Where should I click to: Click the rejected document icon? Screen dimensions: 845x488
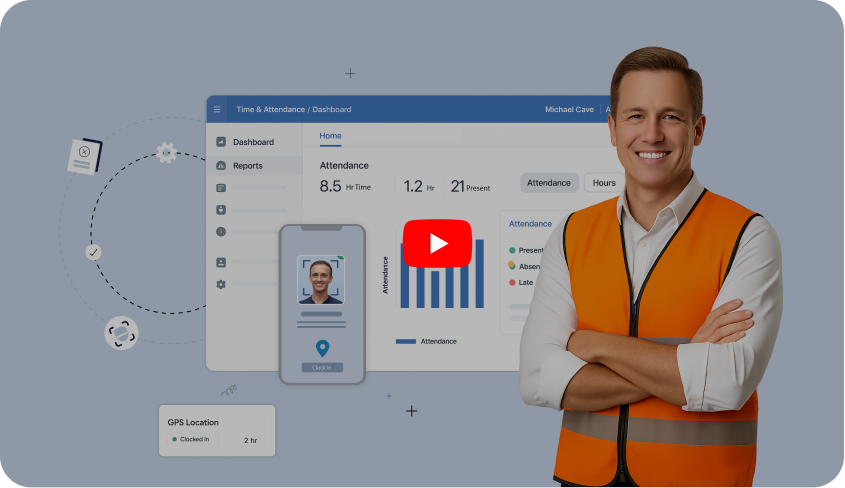(x=85, y=156)
